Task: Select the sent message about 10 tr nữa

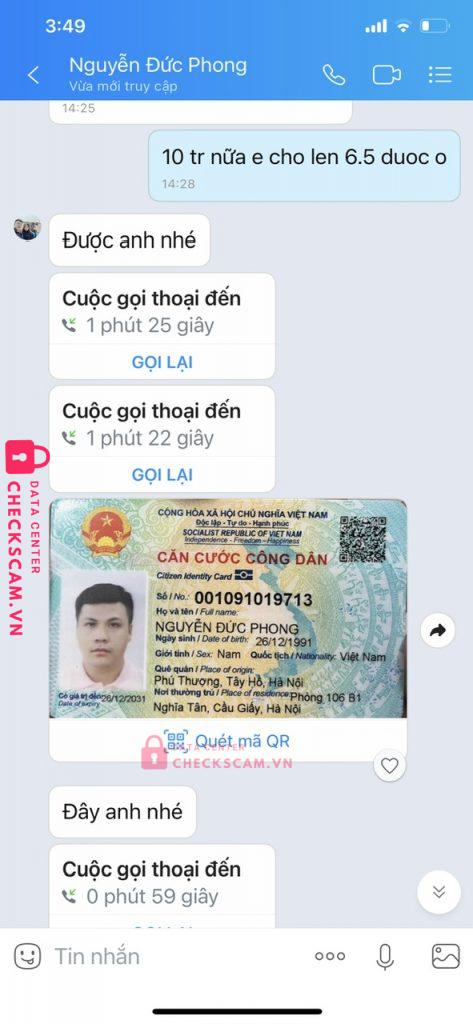Action: pos(304,165)
